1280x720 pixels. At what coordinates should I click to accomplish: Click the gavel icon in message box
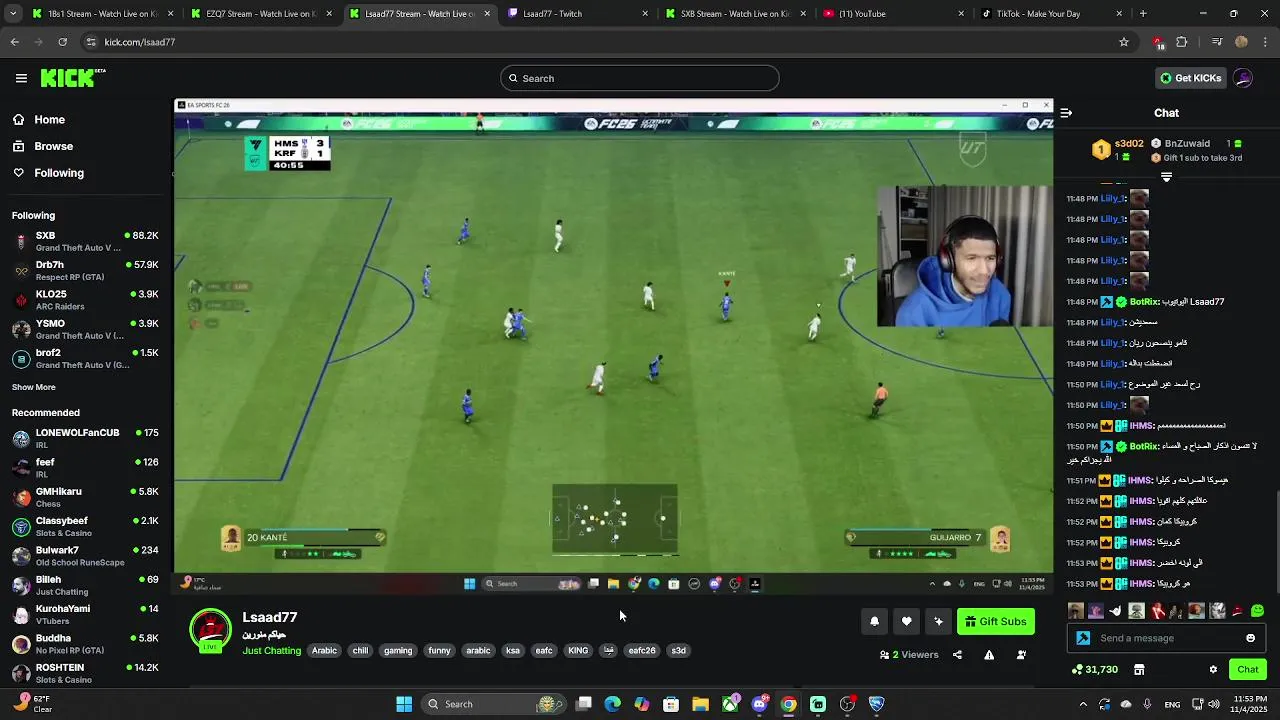tap(1083, 638)
